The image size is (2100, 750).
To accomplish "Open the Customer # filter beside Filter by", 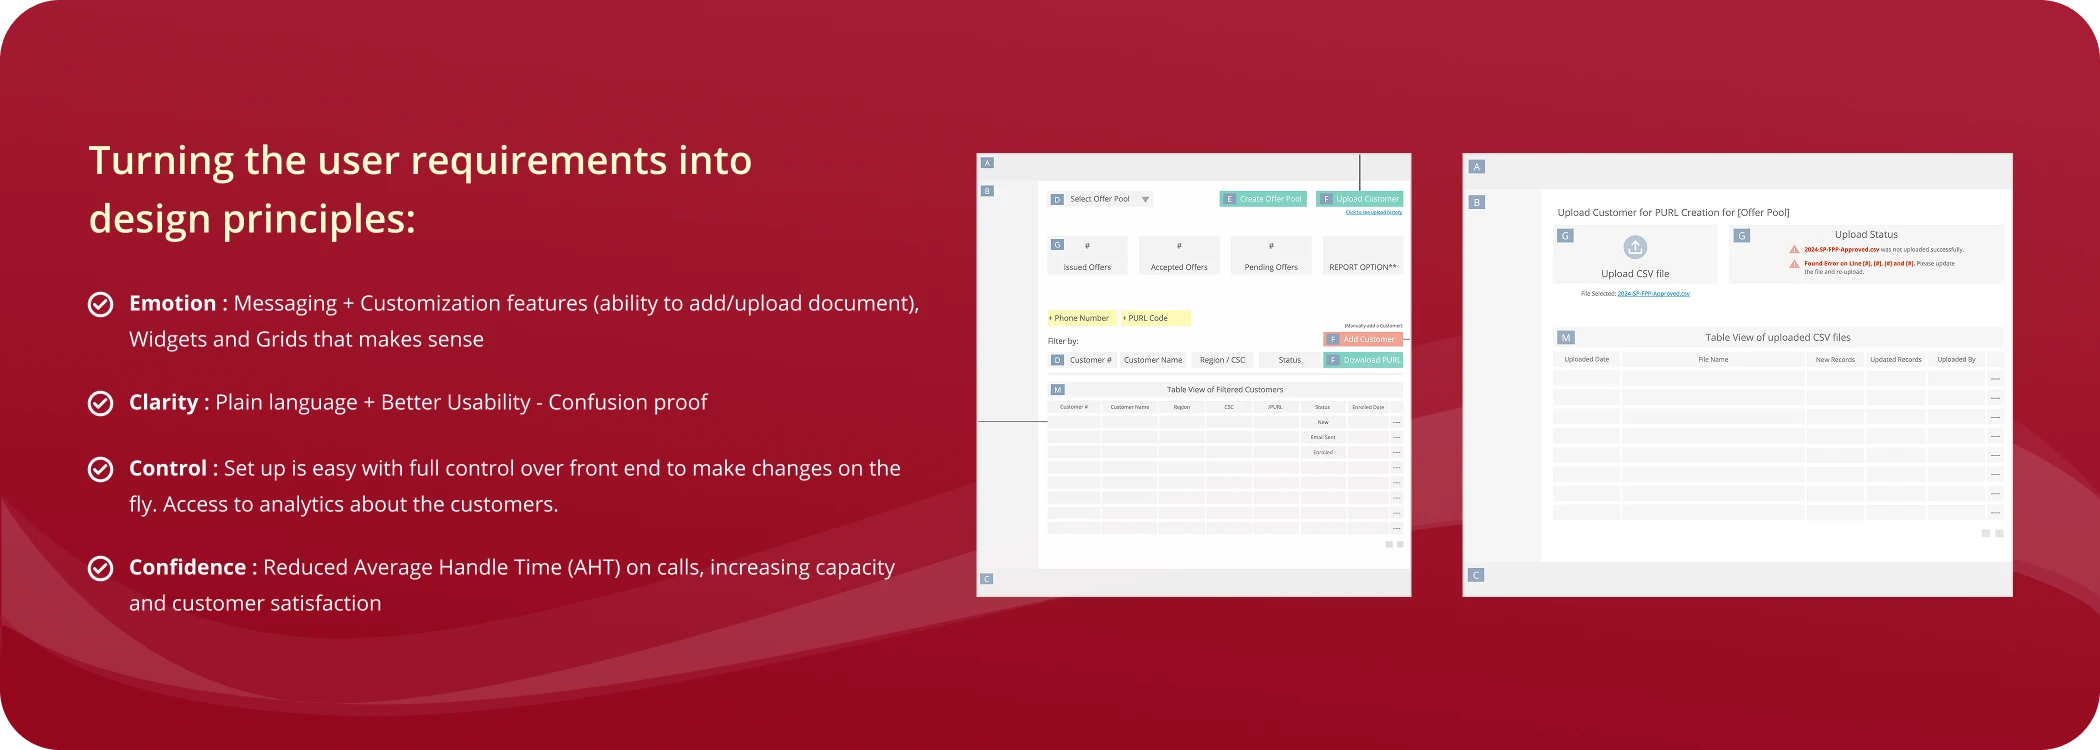I will (x=1082, y=360).
